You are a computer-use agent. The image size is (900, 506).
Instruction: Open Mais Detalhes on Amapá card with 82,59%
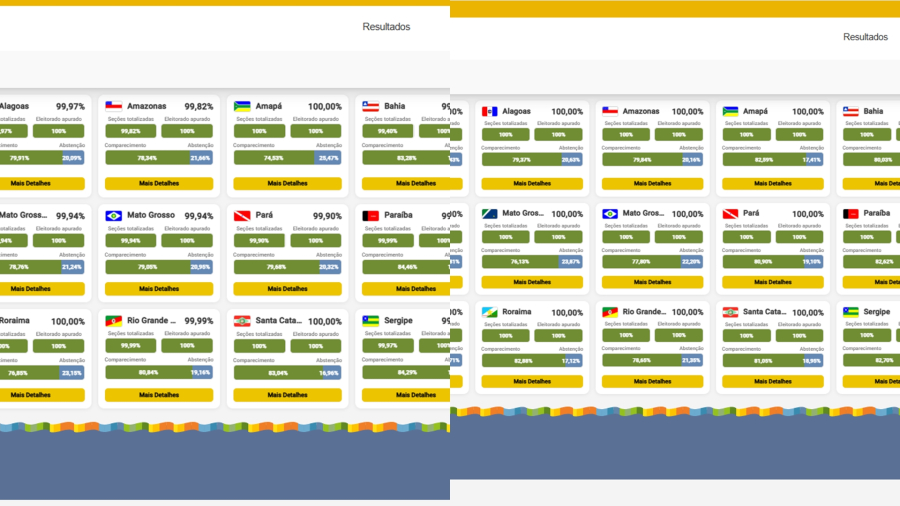[x=773, y=184]
